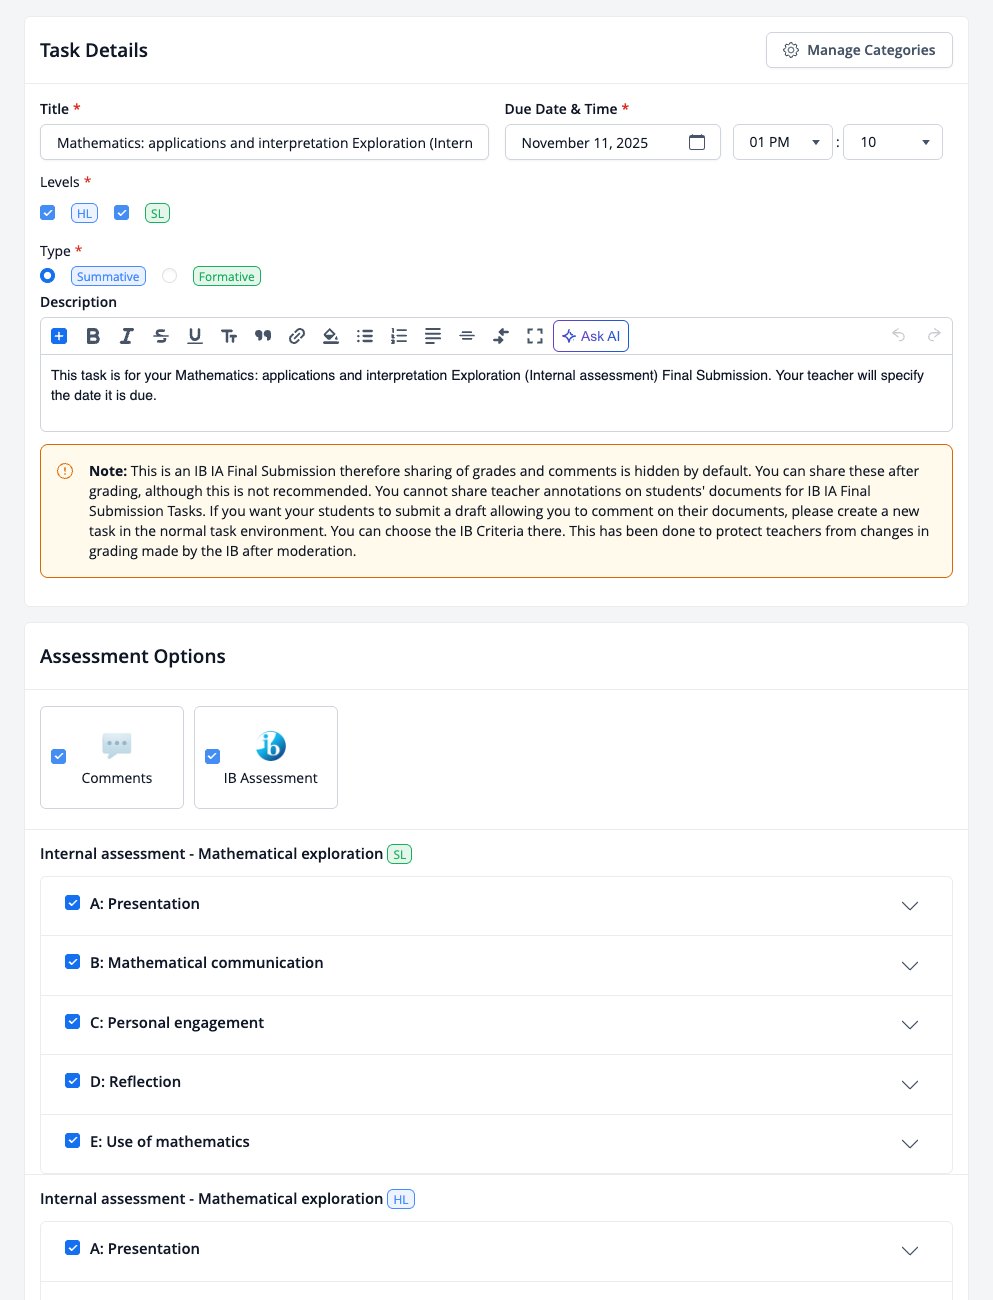Uncheck the E: Use of mathematics criterion
Image resolution: width=993 pixels, height=1300 pixels.
[72, 1141]
